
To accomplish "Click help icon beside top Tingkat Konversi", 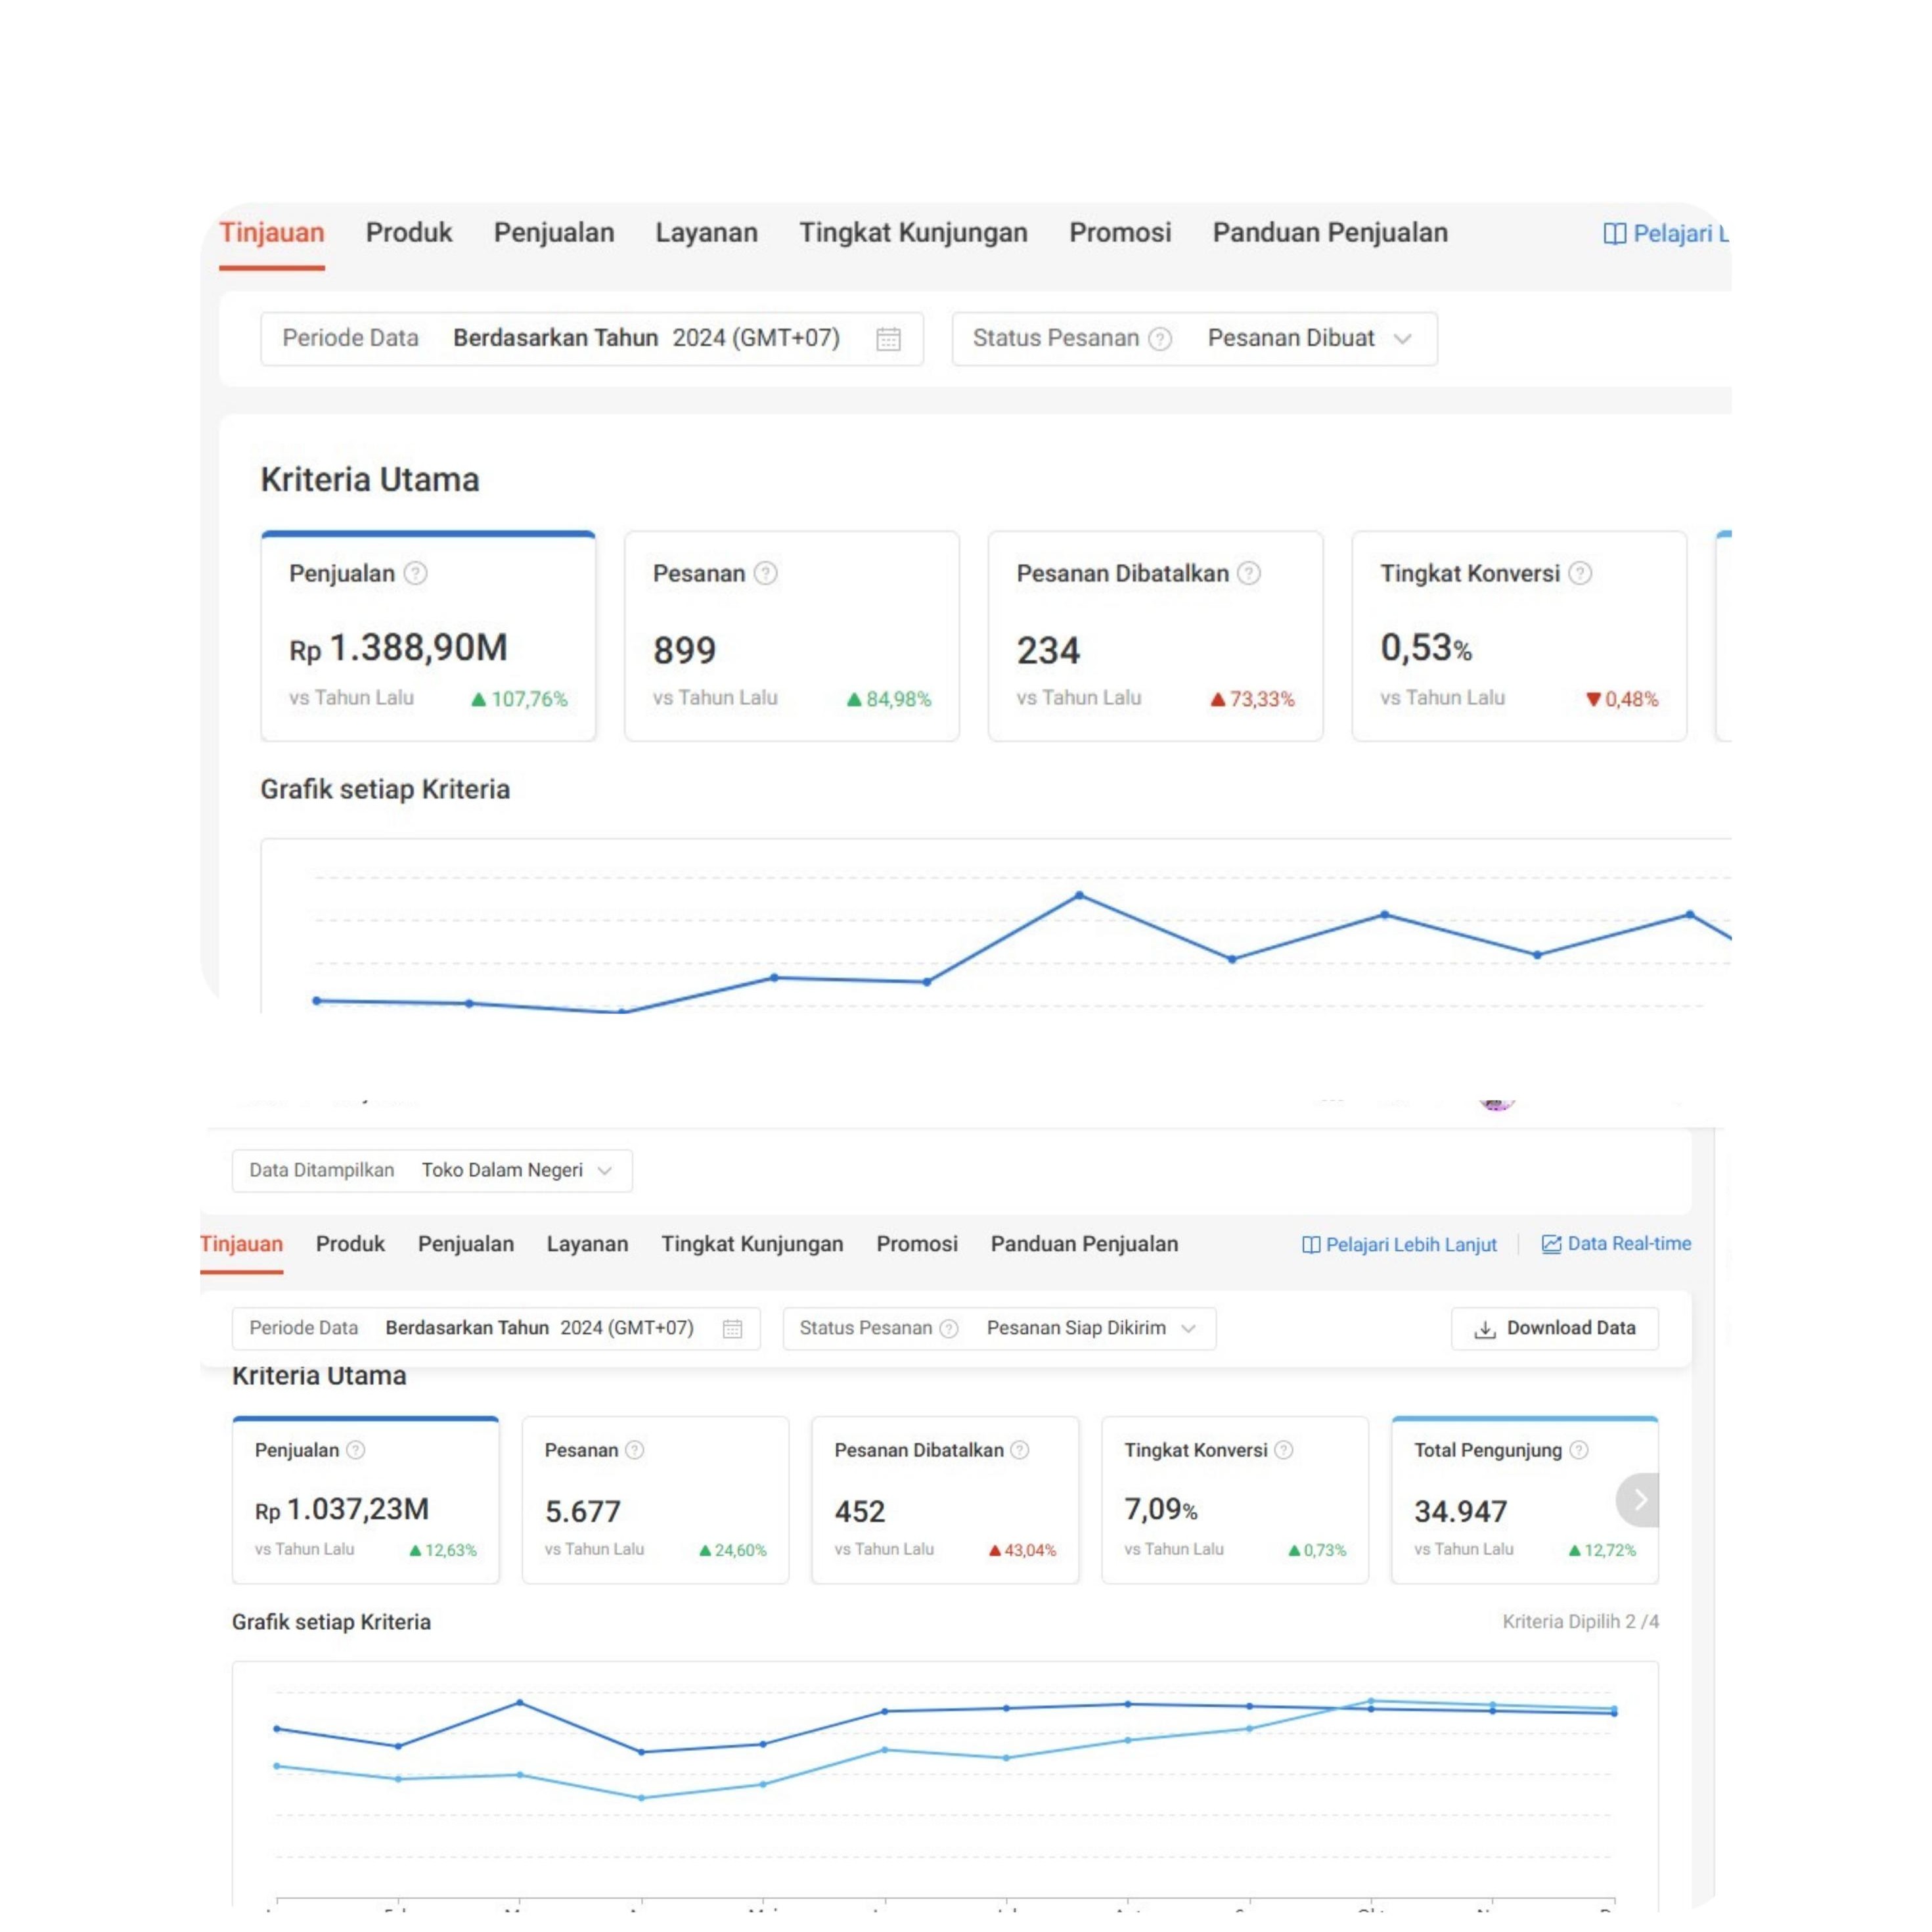I will (1579, 573).
